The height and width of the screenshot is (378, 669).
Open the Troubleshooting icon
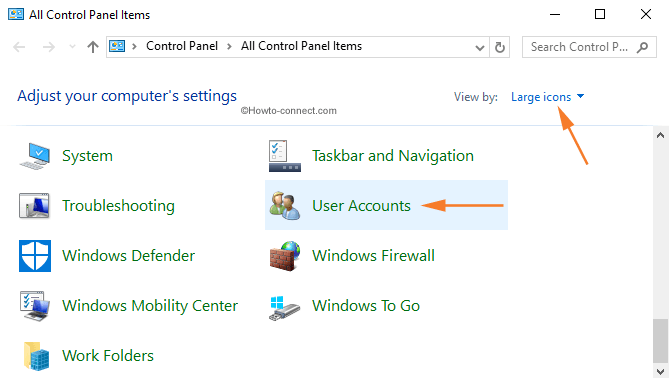click(35, 206)
